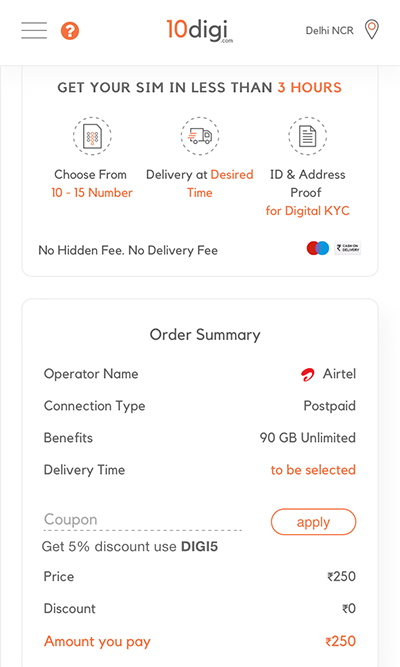Tap the Order Summary heading
The image size is (400, 667).
click(205, 335)
